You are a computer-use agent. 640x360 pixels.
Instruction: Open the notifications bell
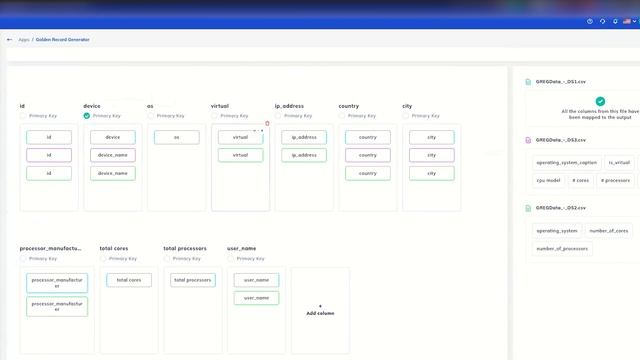click(x=615, y=21)
